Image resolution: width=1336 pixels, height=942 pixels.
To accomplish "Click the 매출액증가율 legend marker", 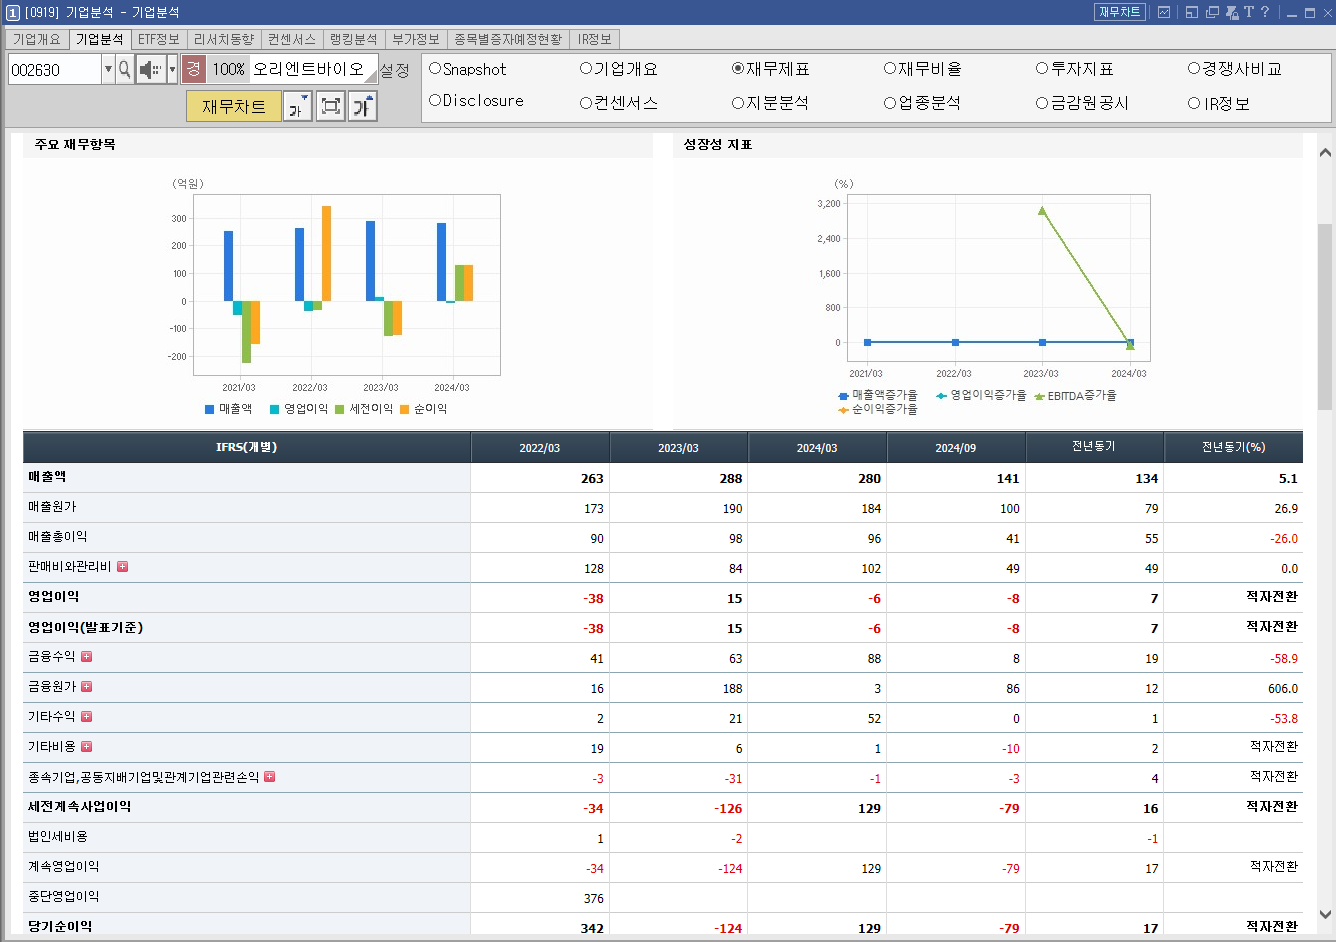I will click(844, 396).
